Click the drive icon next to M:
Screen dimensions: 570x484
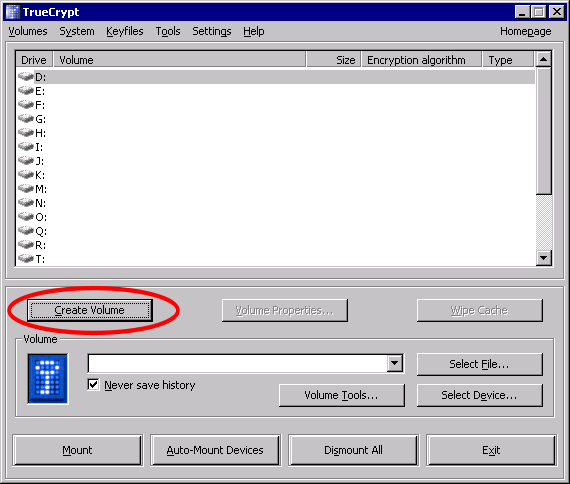(26, 189)
